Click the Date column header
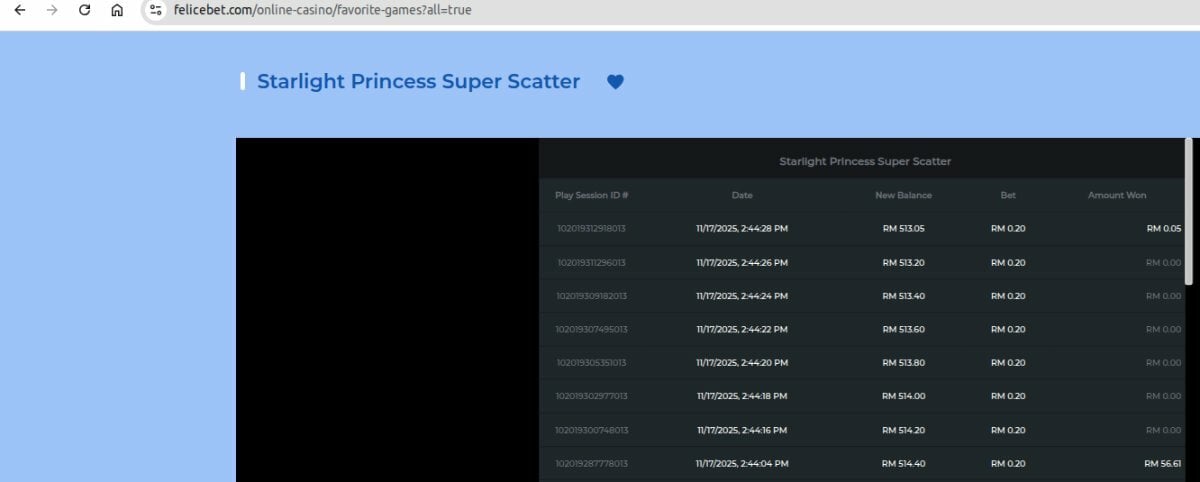The width and height of the screenshot is (1200, 482). click(x=742, y=195)
